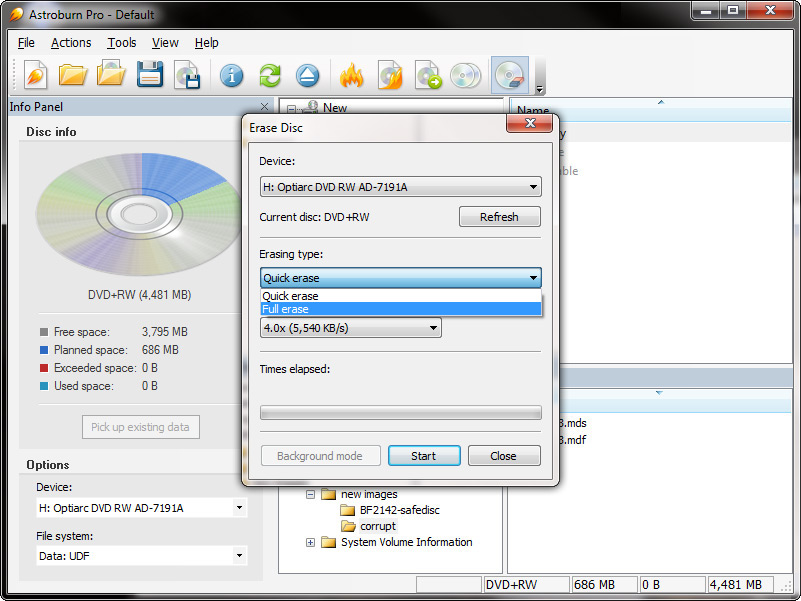Open the Tools menu
801x601 pixels.
(x=121, y=43)
